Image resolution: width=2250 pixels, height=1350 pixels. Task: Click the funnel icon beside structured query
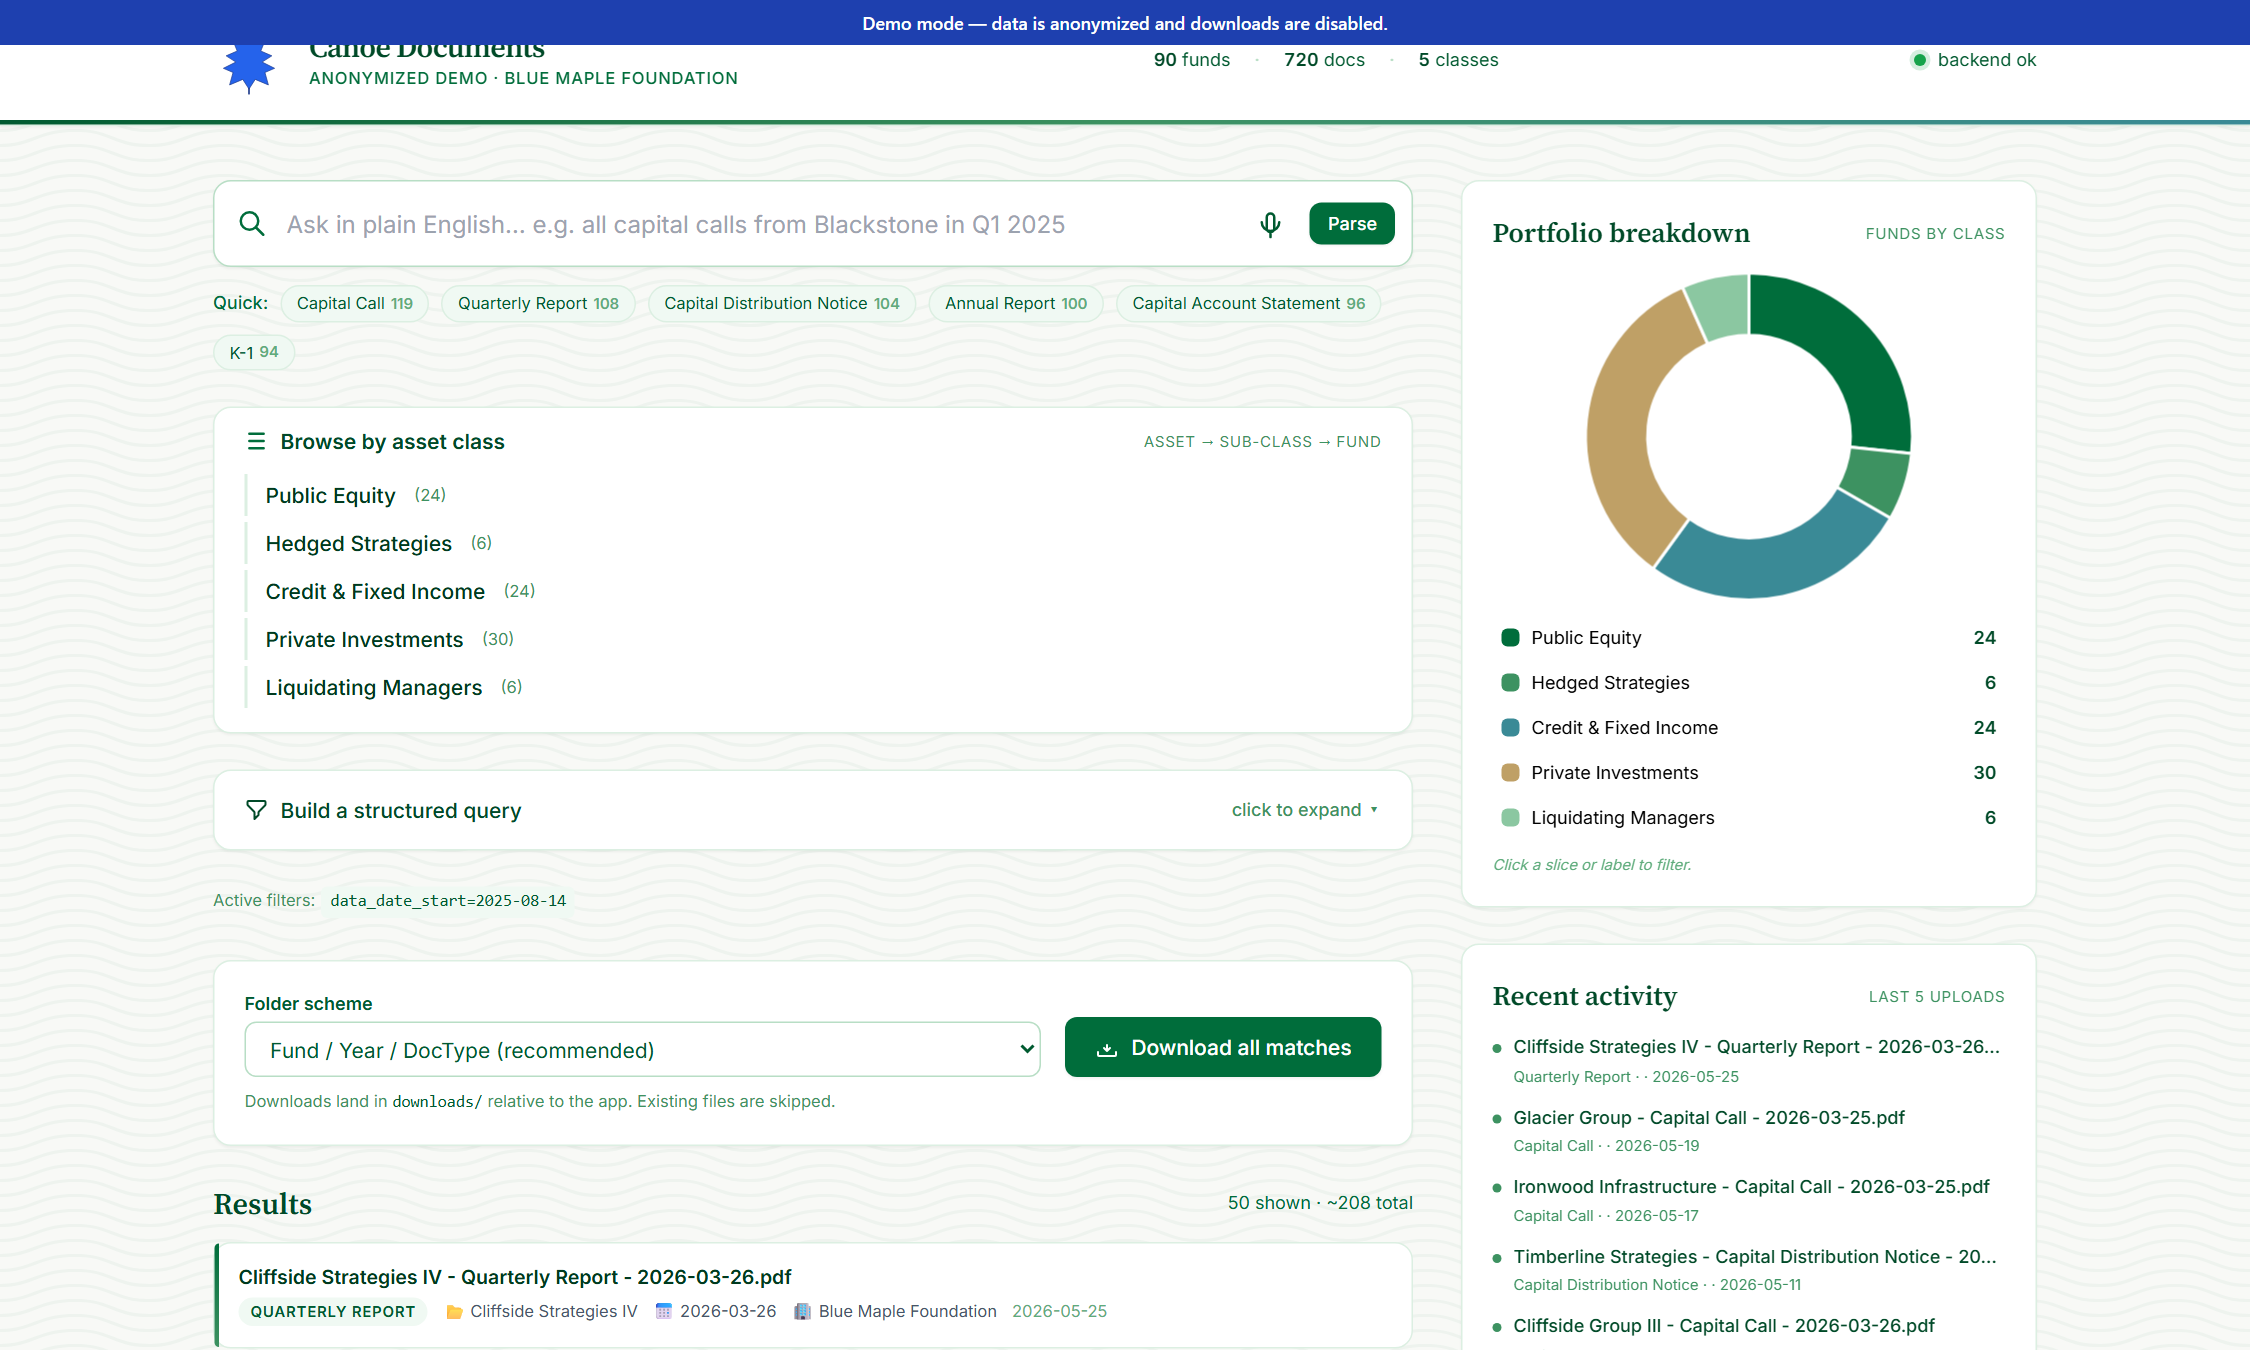(x=256, y=810)
